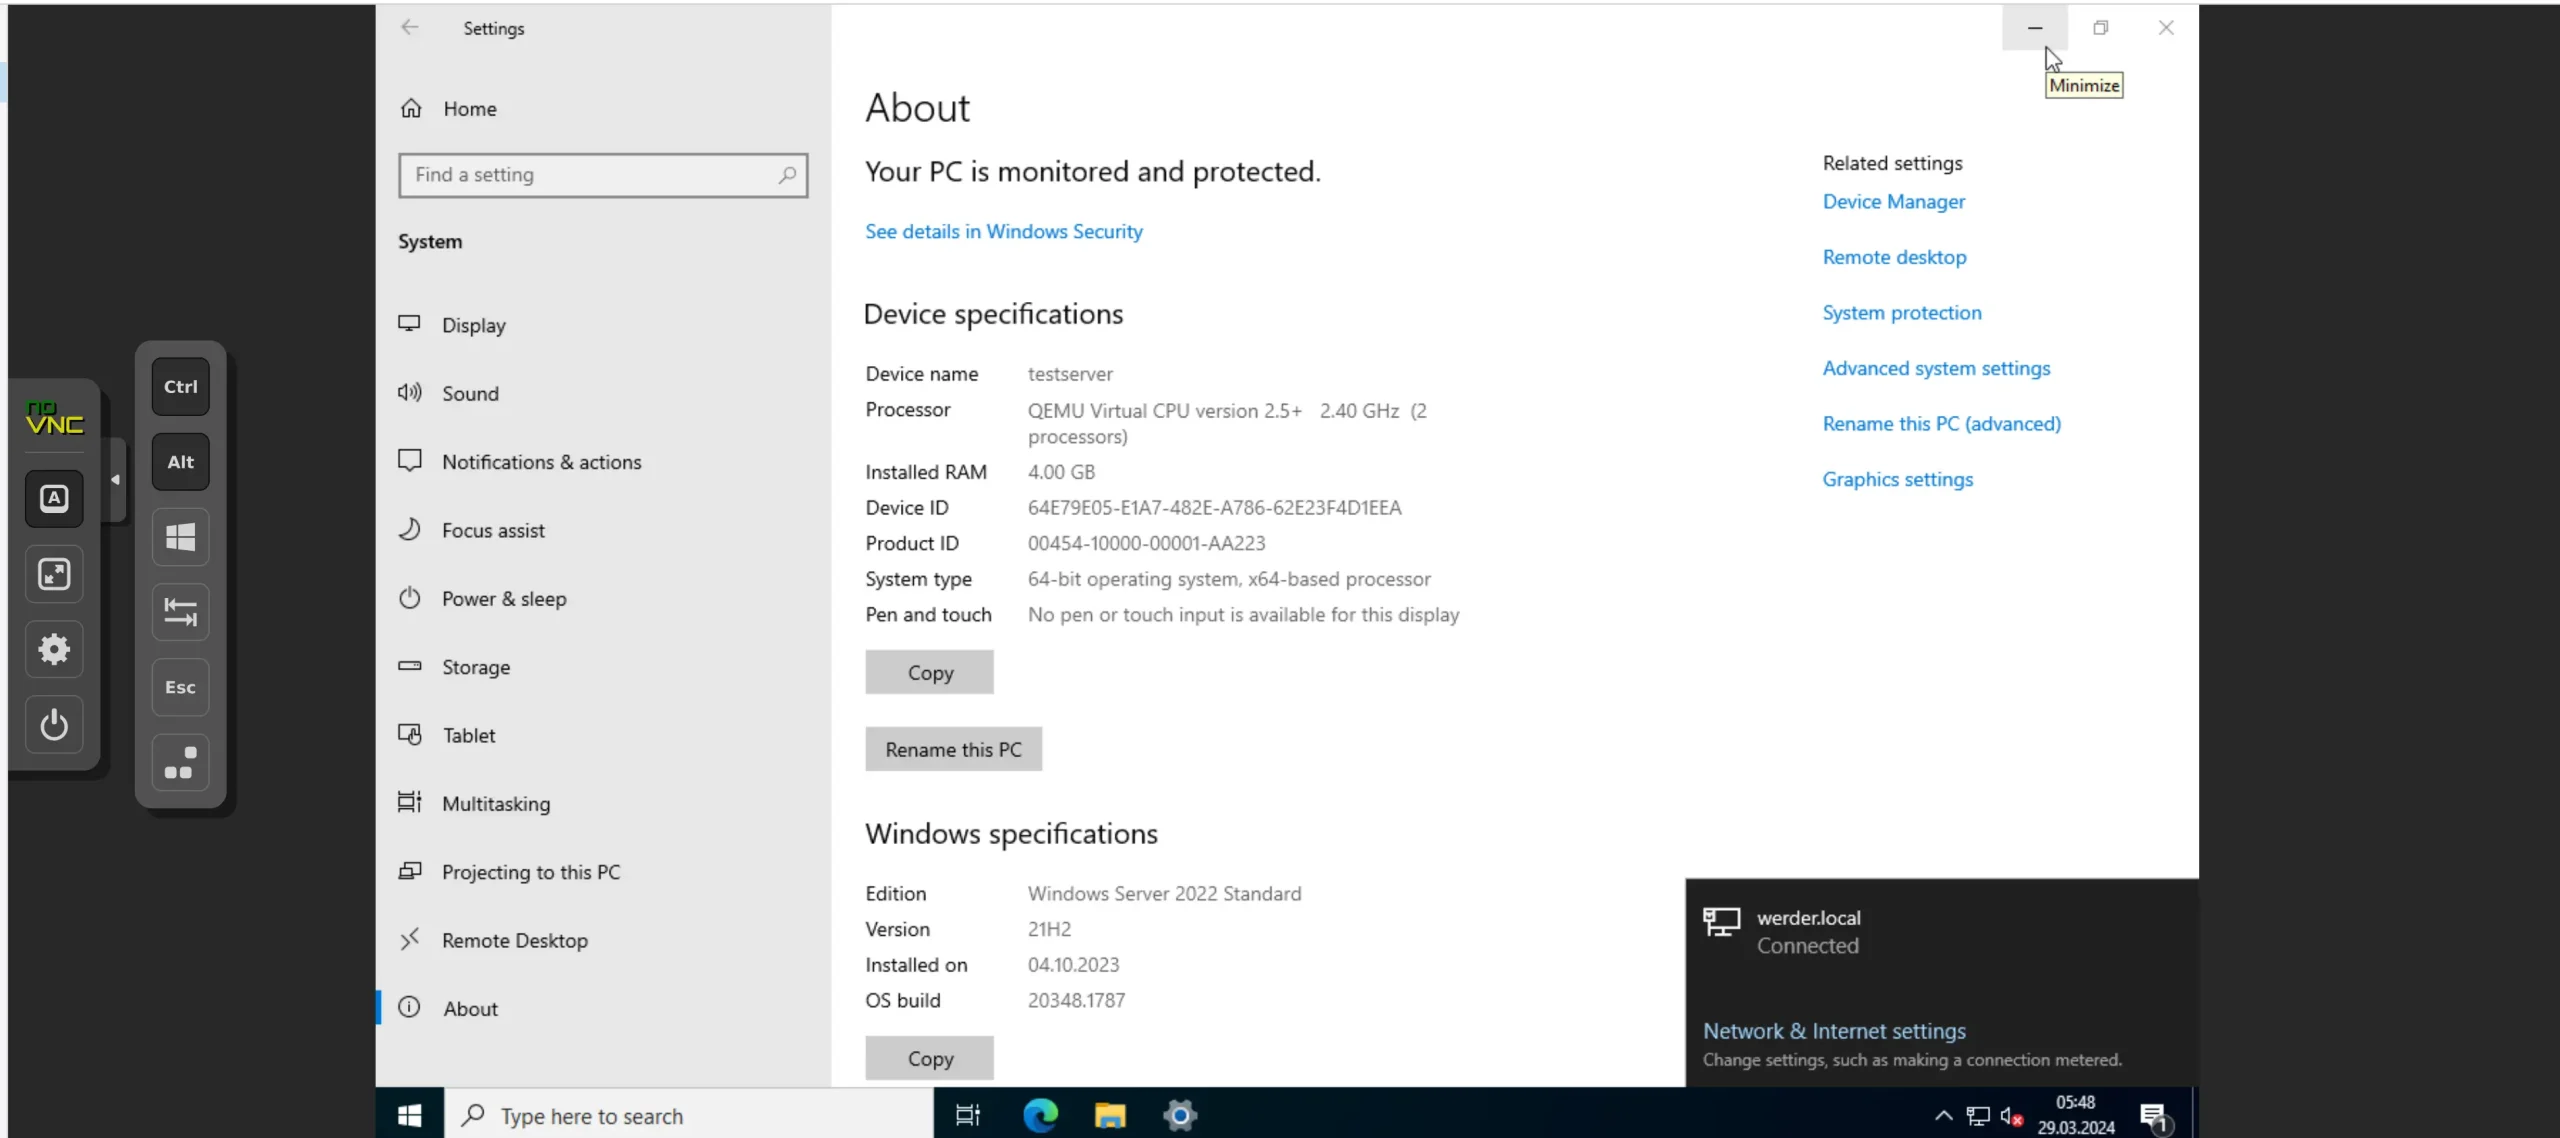Select Multitasking in the Settings sidebar
The image size is (2560, 1138).
click(x=495, y=803)
